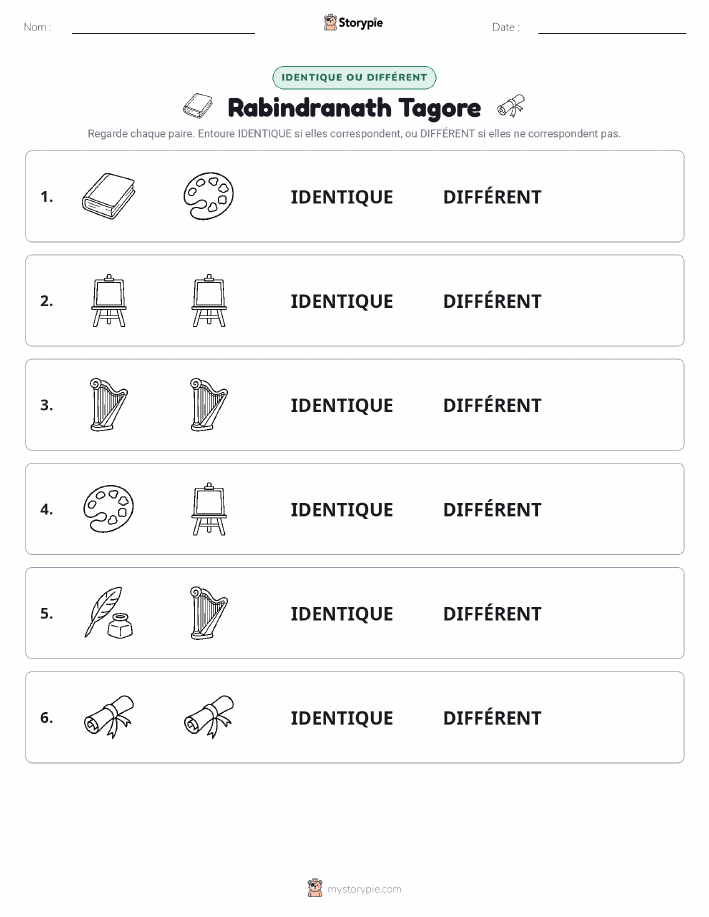The height and width of the screenshot is (917, 709).
Task: Click the harp icon in row 5
Action: (209, 613)
